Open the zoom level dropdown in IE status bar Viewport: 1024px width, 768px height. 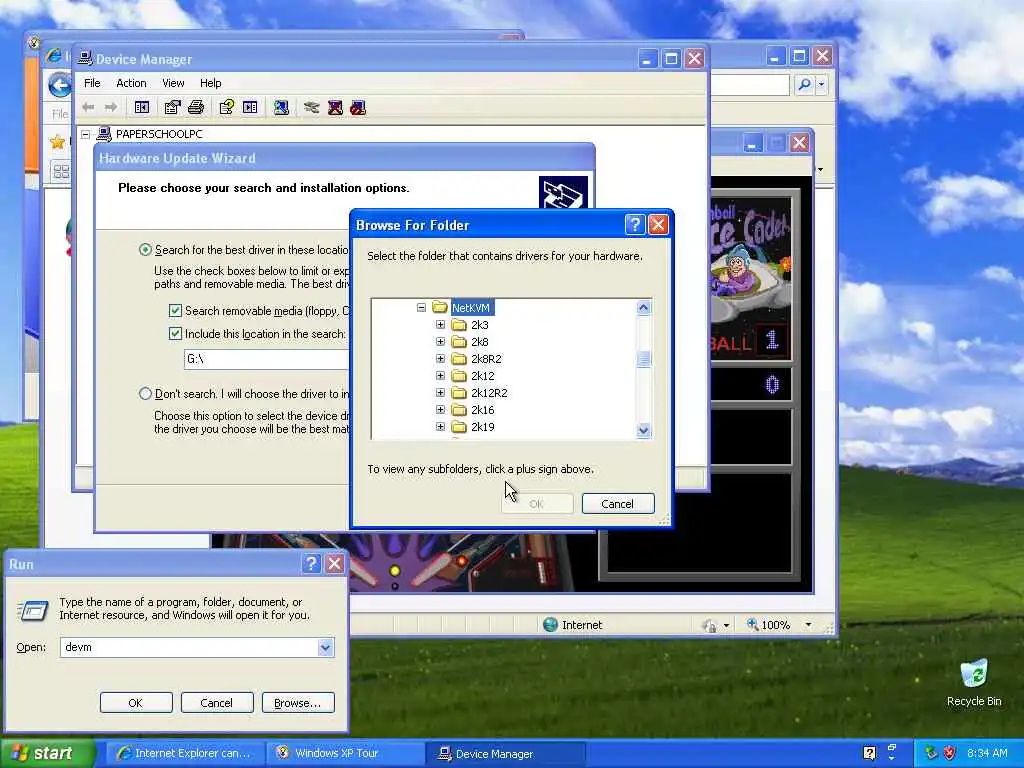click(808, 625)
